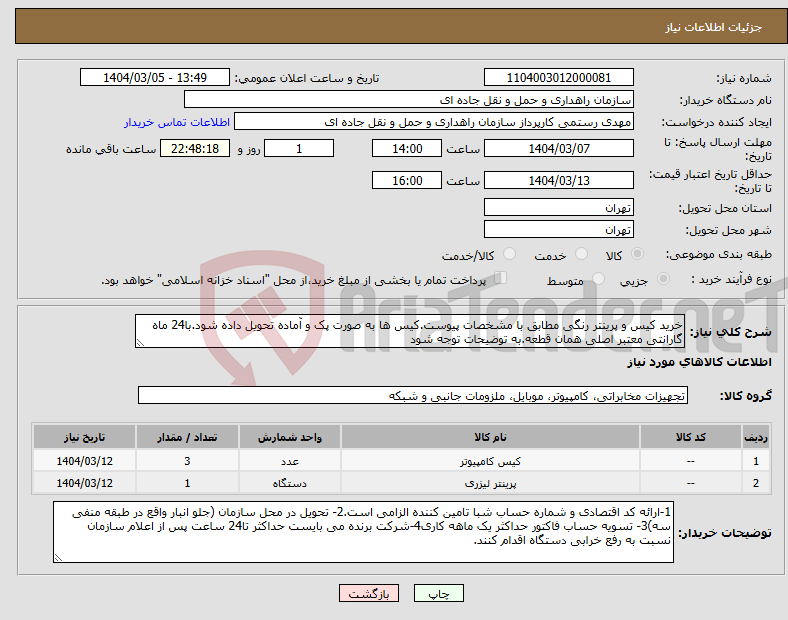
Task: Click the resize grip of توضیحات خریدار textarea
Action: pyautogui.click(x=58, y=557)
